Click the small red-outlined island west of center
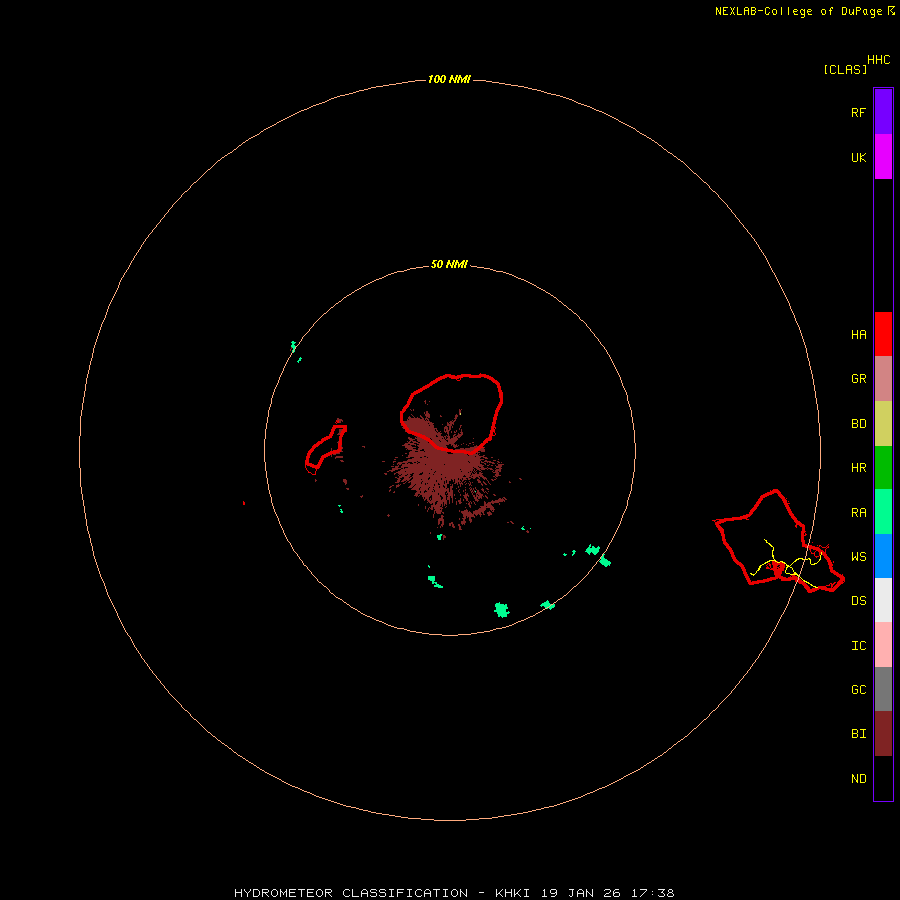The image size is (900, 900). (x=326, y=448)
